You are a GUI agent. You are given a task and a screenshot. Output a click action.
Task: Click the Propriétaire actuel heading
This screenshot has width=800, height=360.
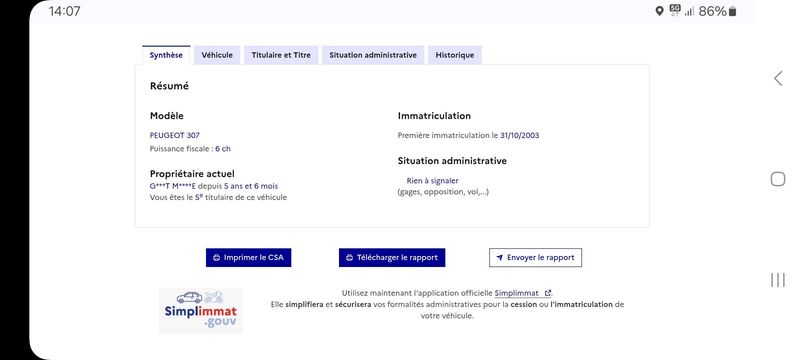coord(192,174)
